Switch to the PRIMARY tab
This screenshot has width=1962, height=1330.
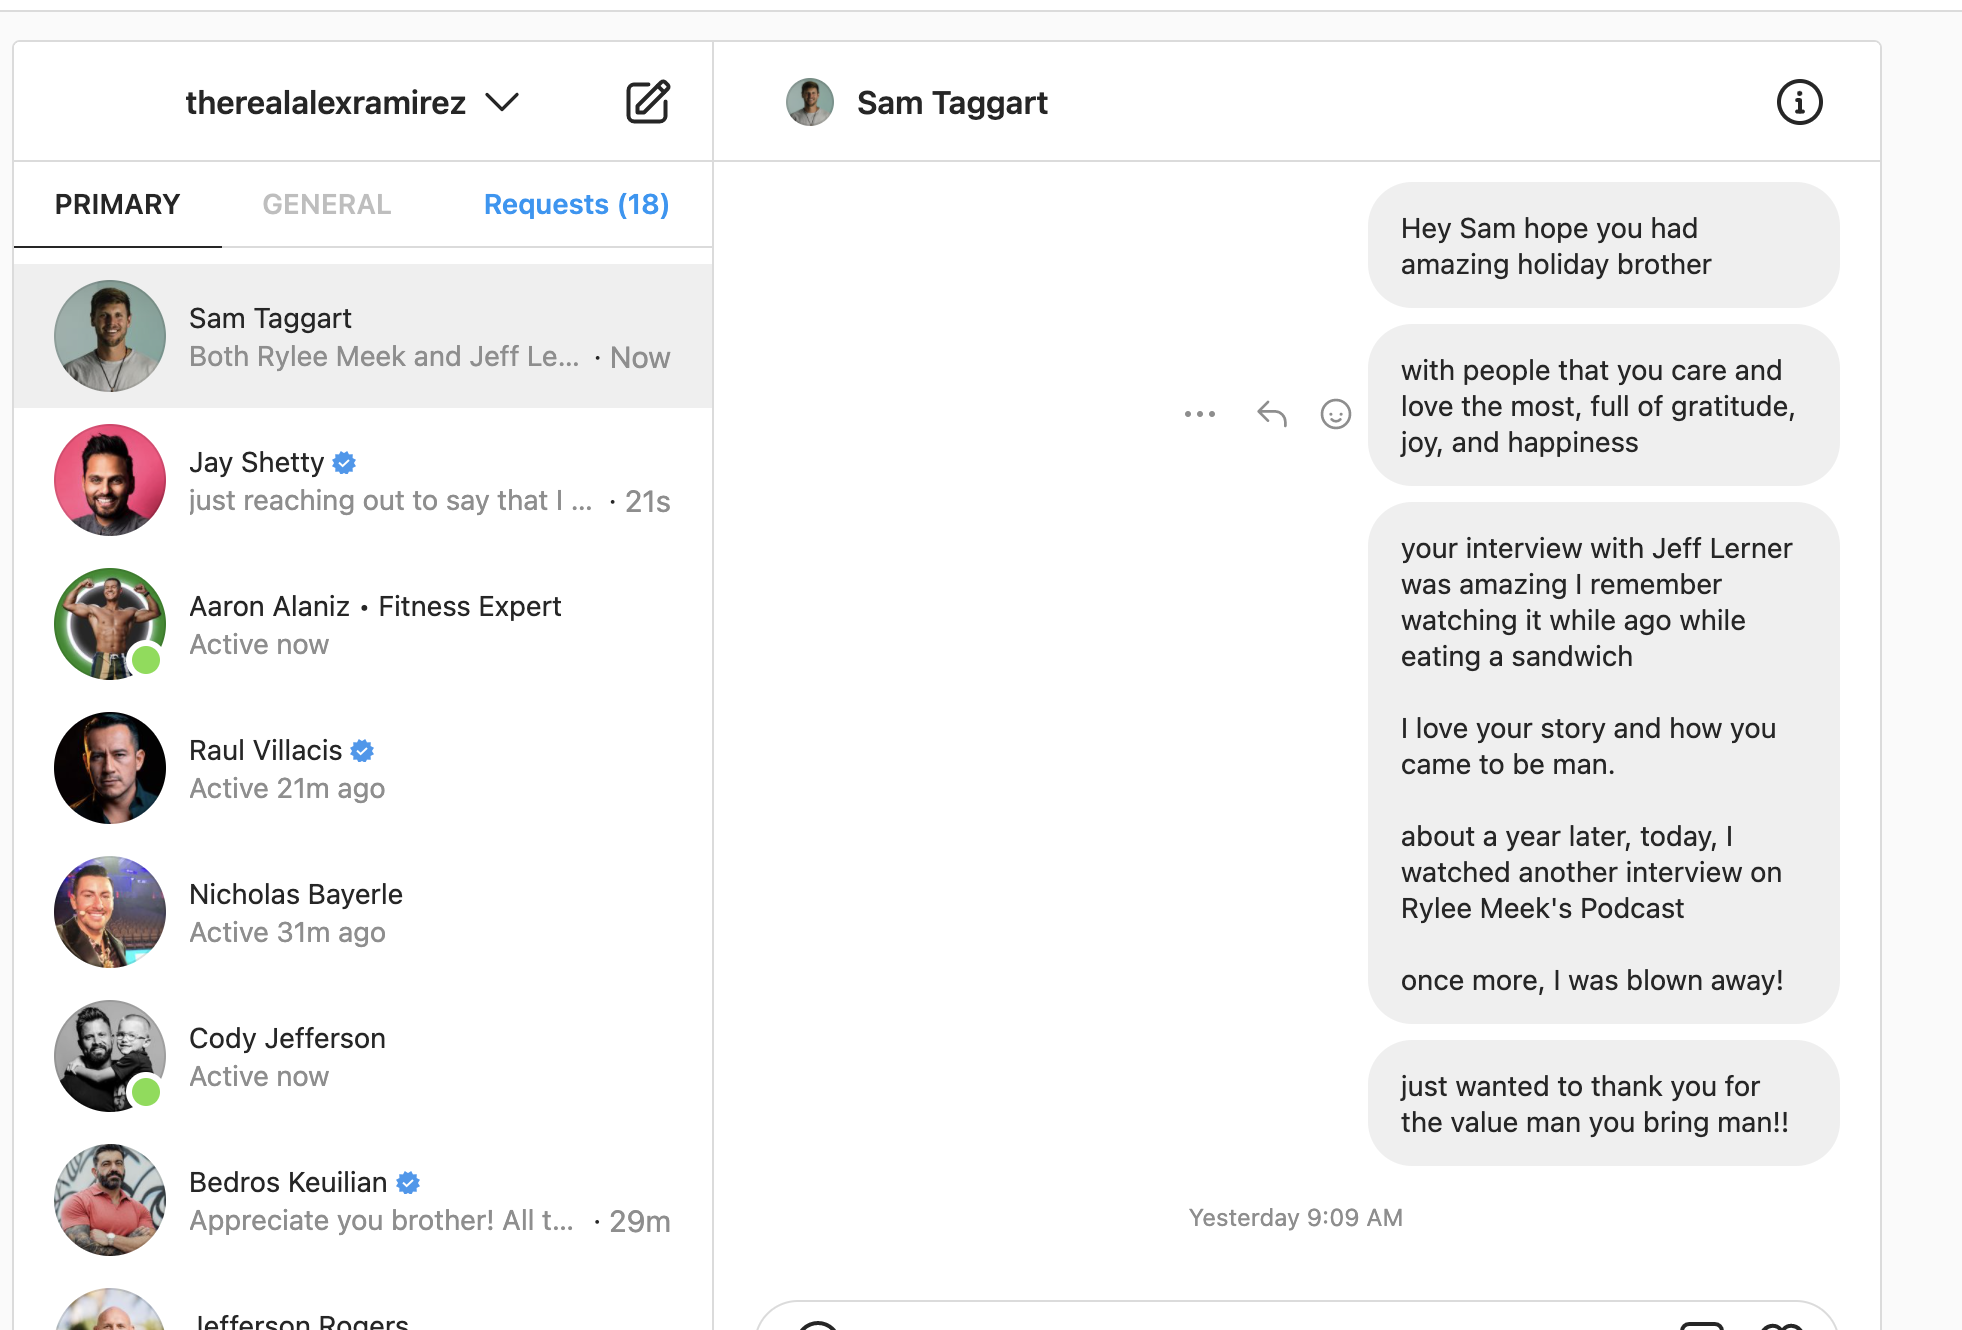click(117, 204)
